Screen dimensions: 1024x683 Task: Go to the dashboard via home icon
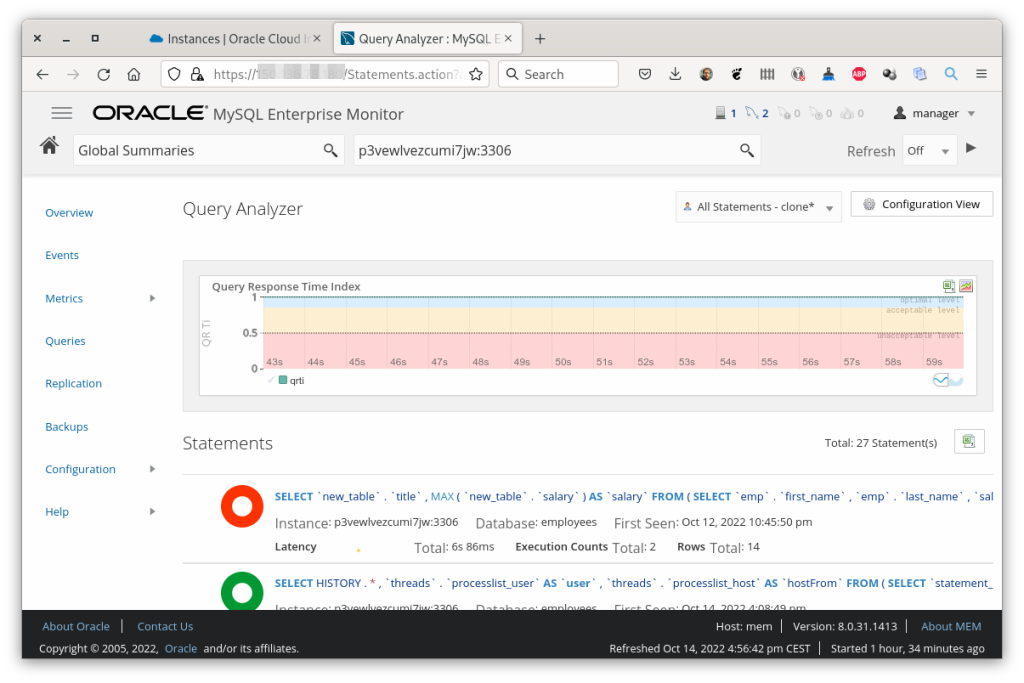[x=49, y=146]
